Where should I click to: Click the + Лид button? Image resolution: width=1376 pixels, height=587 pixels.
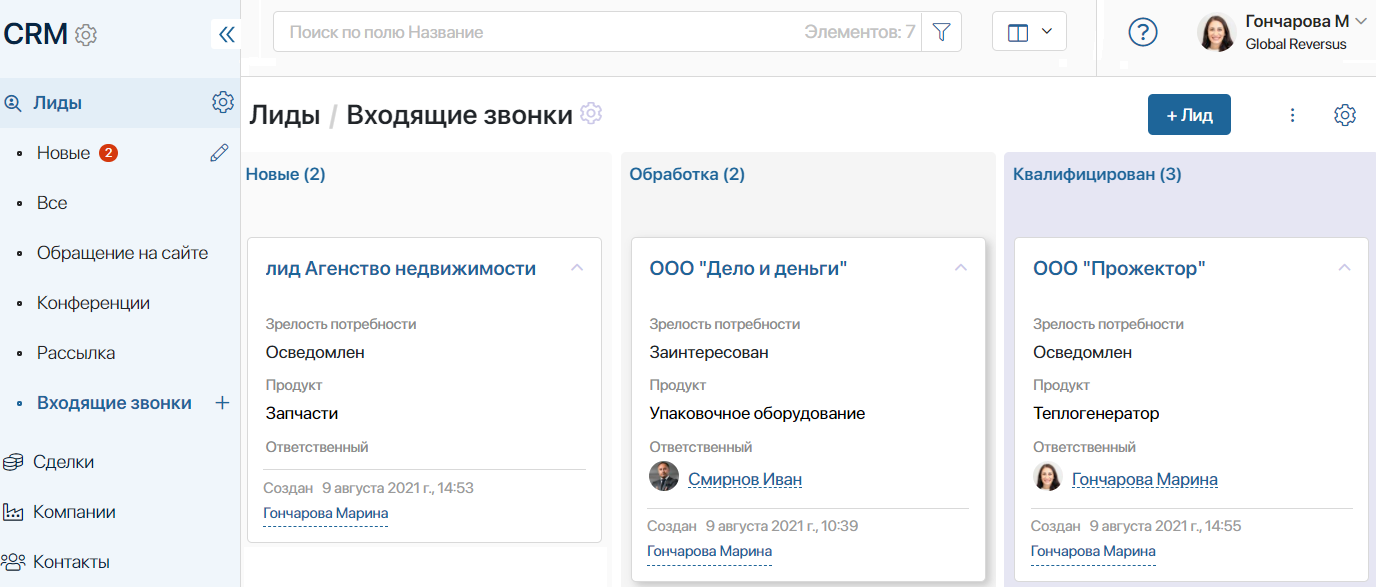1189,114
